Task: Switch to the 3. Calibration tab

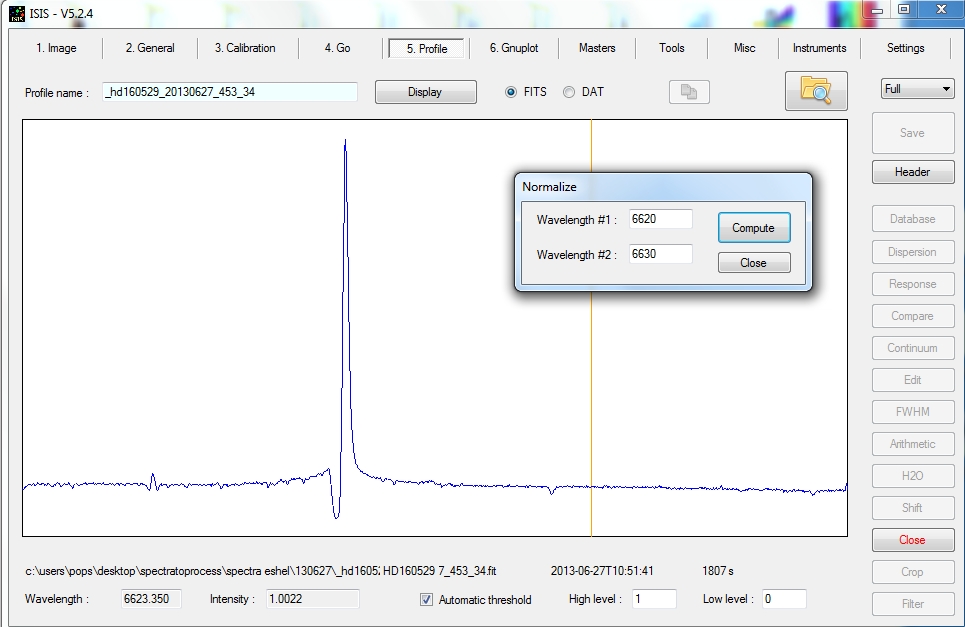Action: 244,48
